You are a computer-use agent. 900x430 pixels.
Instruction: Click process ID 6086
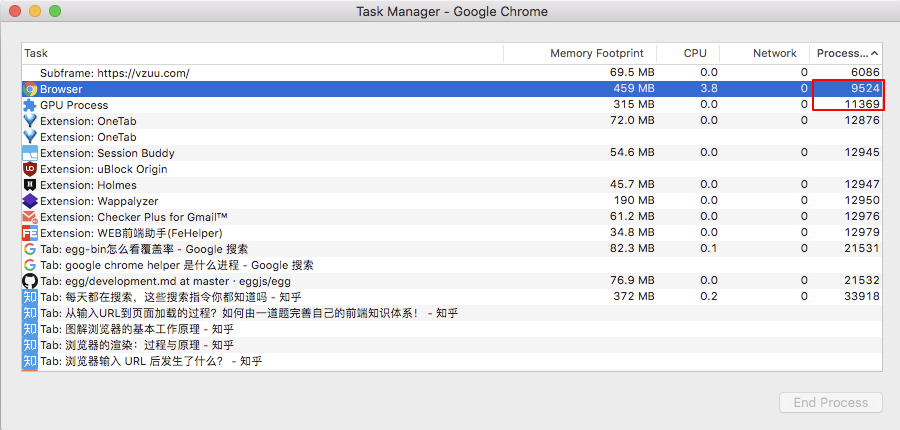click(x=866, y=73)
